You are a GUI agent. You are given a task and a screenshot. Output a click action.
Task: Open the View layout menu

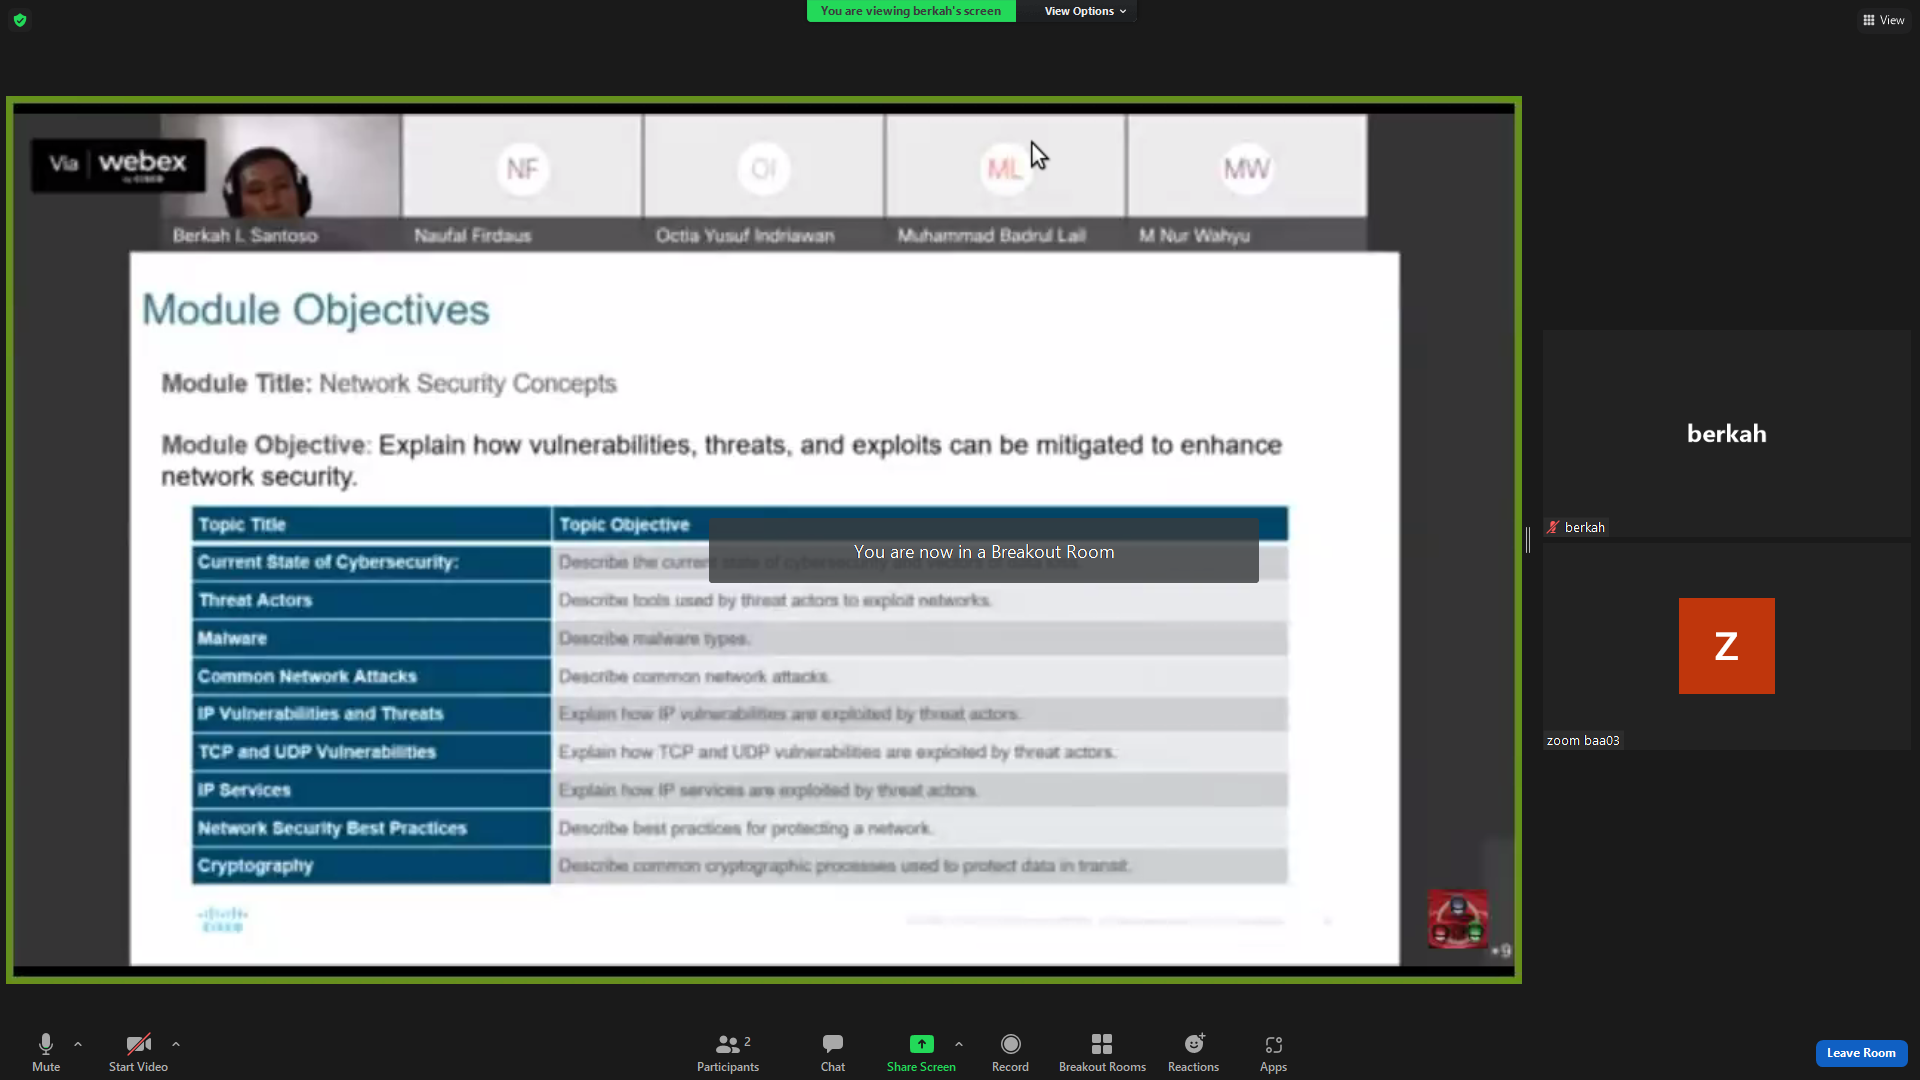click(x=1883, y=20)
